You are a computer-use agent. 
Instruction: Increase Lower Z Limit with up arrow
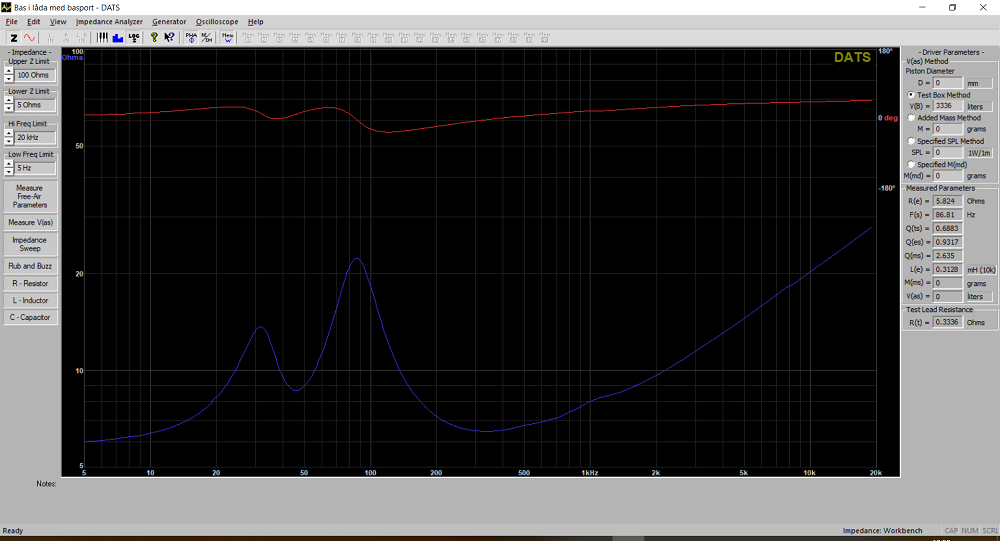[9, 101]
